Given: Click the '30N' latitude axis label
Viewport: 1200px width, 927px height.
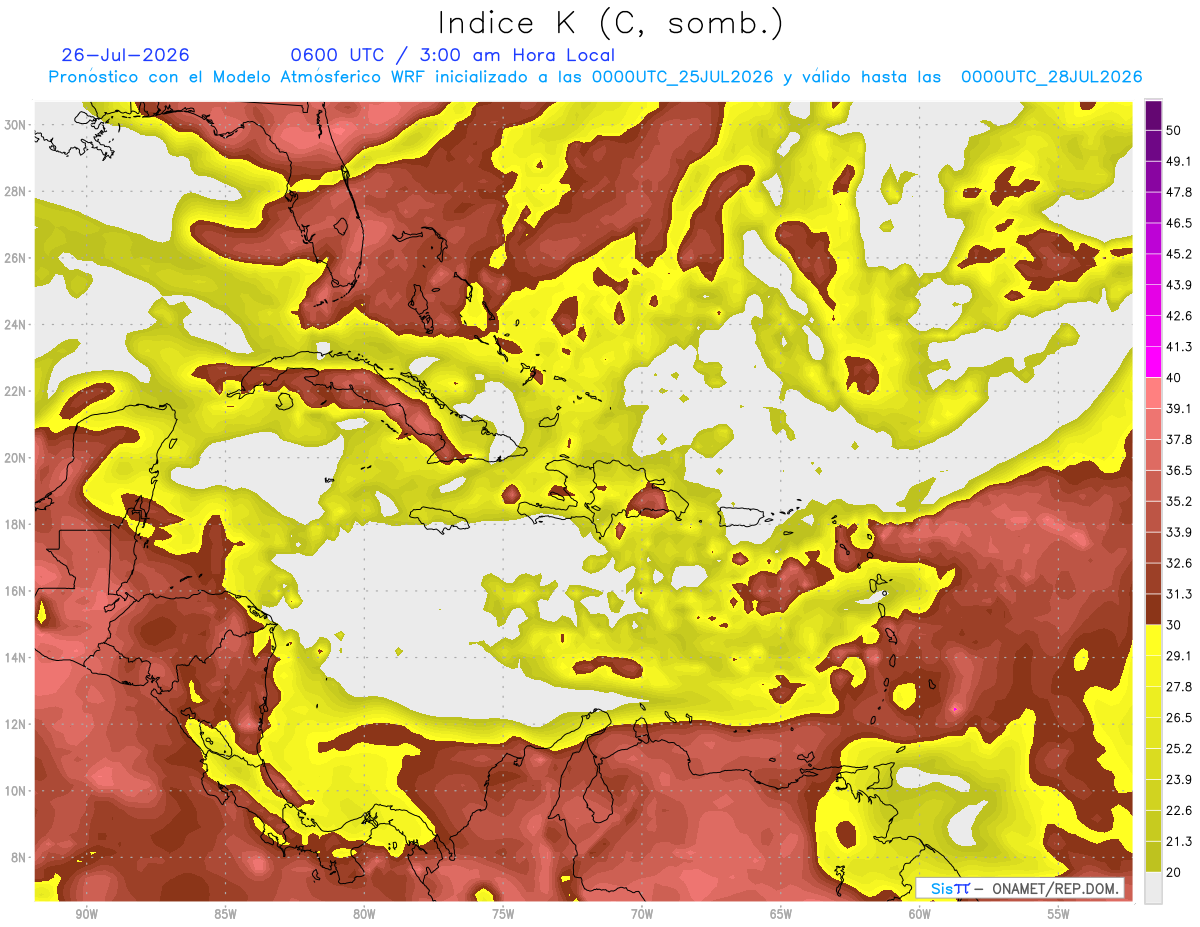Looking at the screenshot, I should pos(15,125).
